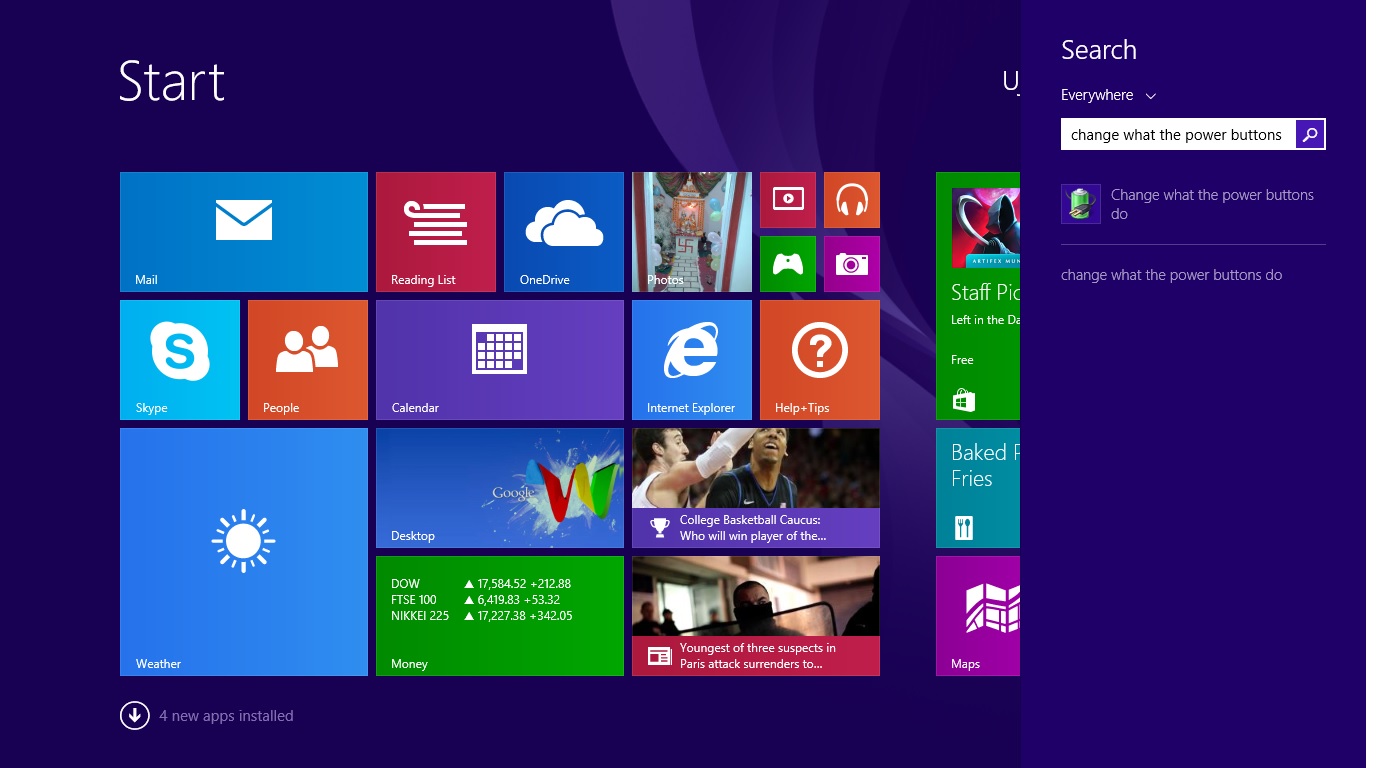
Task: Open the College Basketball Caucus sports tile
Action: 756,488
